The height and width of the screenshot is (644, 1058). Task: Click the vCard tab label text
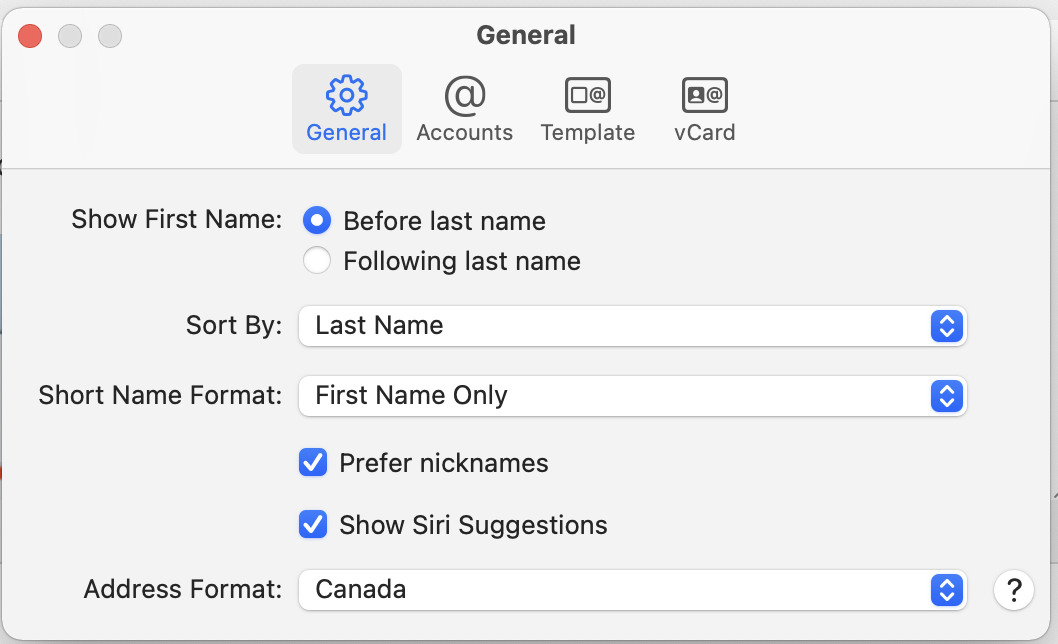[704, 133]
